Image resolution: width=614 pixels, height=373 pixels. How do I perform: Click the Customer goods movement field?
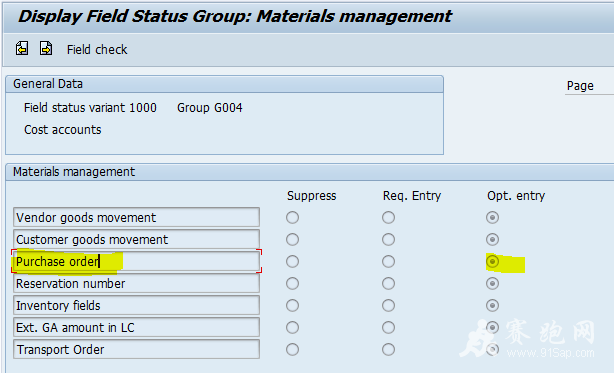[x=136, y=239]
